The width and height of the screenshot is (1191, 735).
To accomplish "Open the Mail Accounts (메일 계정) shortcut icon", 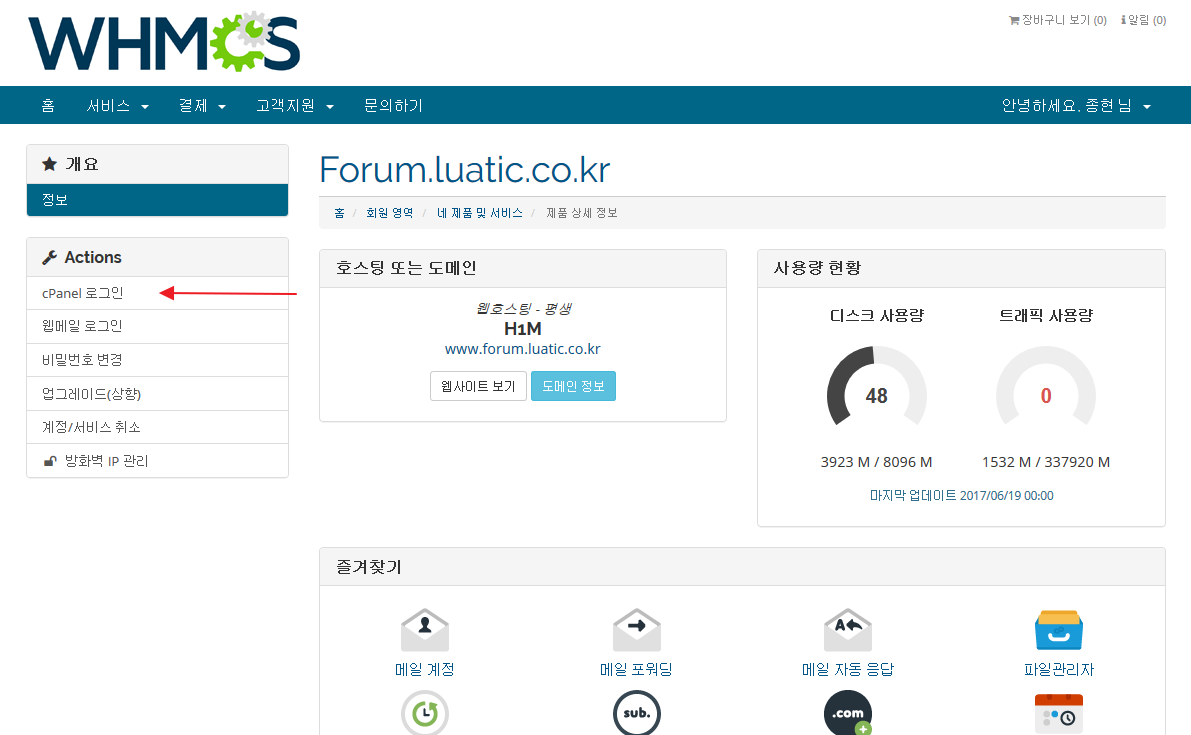I will click(x=424, y=629).
